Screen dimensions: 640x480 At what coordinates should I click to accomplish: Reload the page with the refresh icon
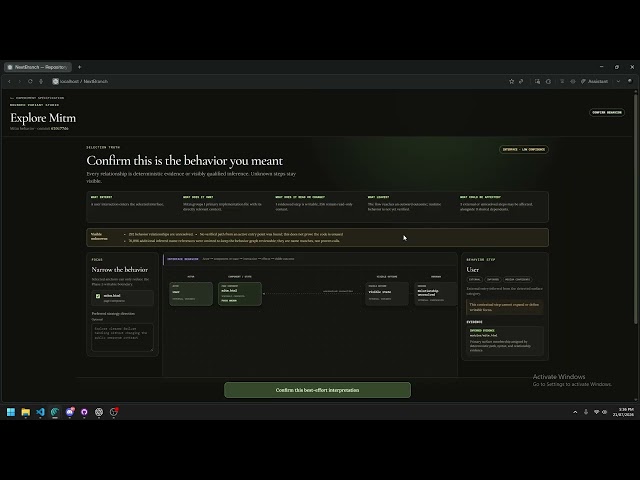pos(30,81)
